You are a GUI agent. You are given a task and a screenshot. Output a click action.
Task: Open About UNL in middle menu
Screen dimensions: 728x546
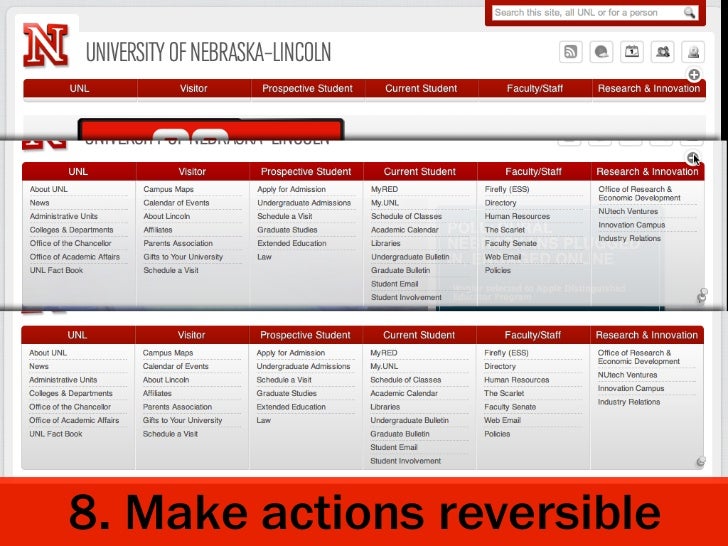(49, 189)
